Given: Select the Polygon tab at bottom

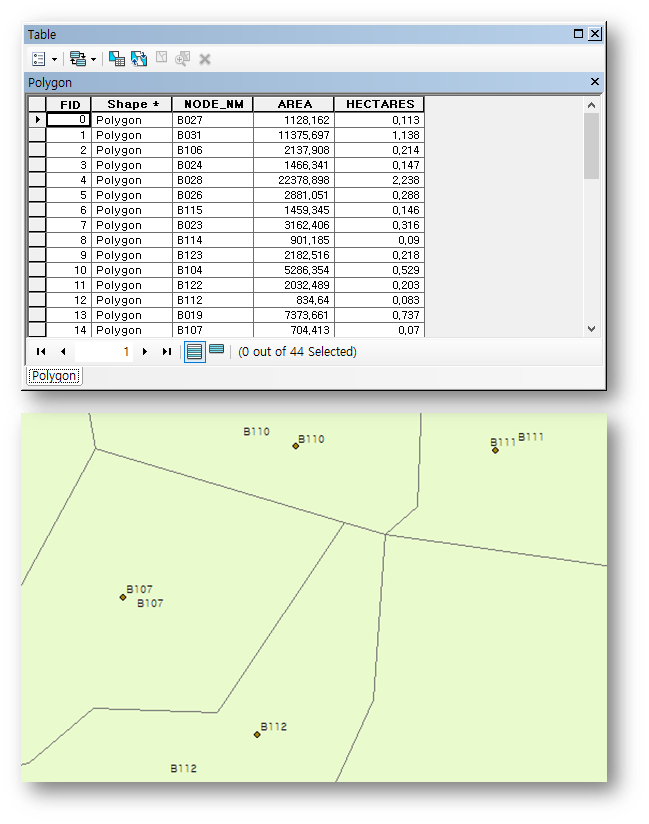Looking at the screenshot, I should pos(54,376).
